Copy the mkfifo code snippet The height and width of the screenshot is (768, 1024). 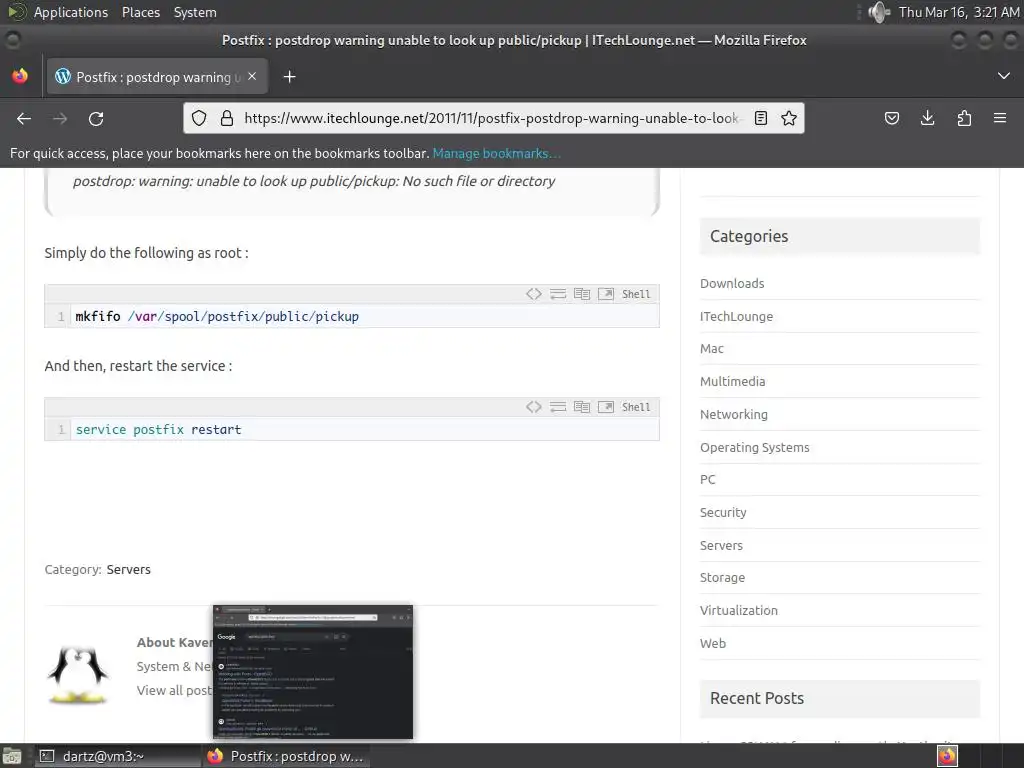[x=582, y=294]
